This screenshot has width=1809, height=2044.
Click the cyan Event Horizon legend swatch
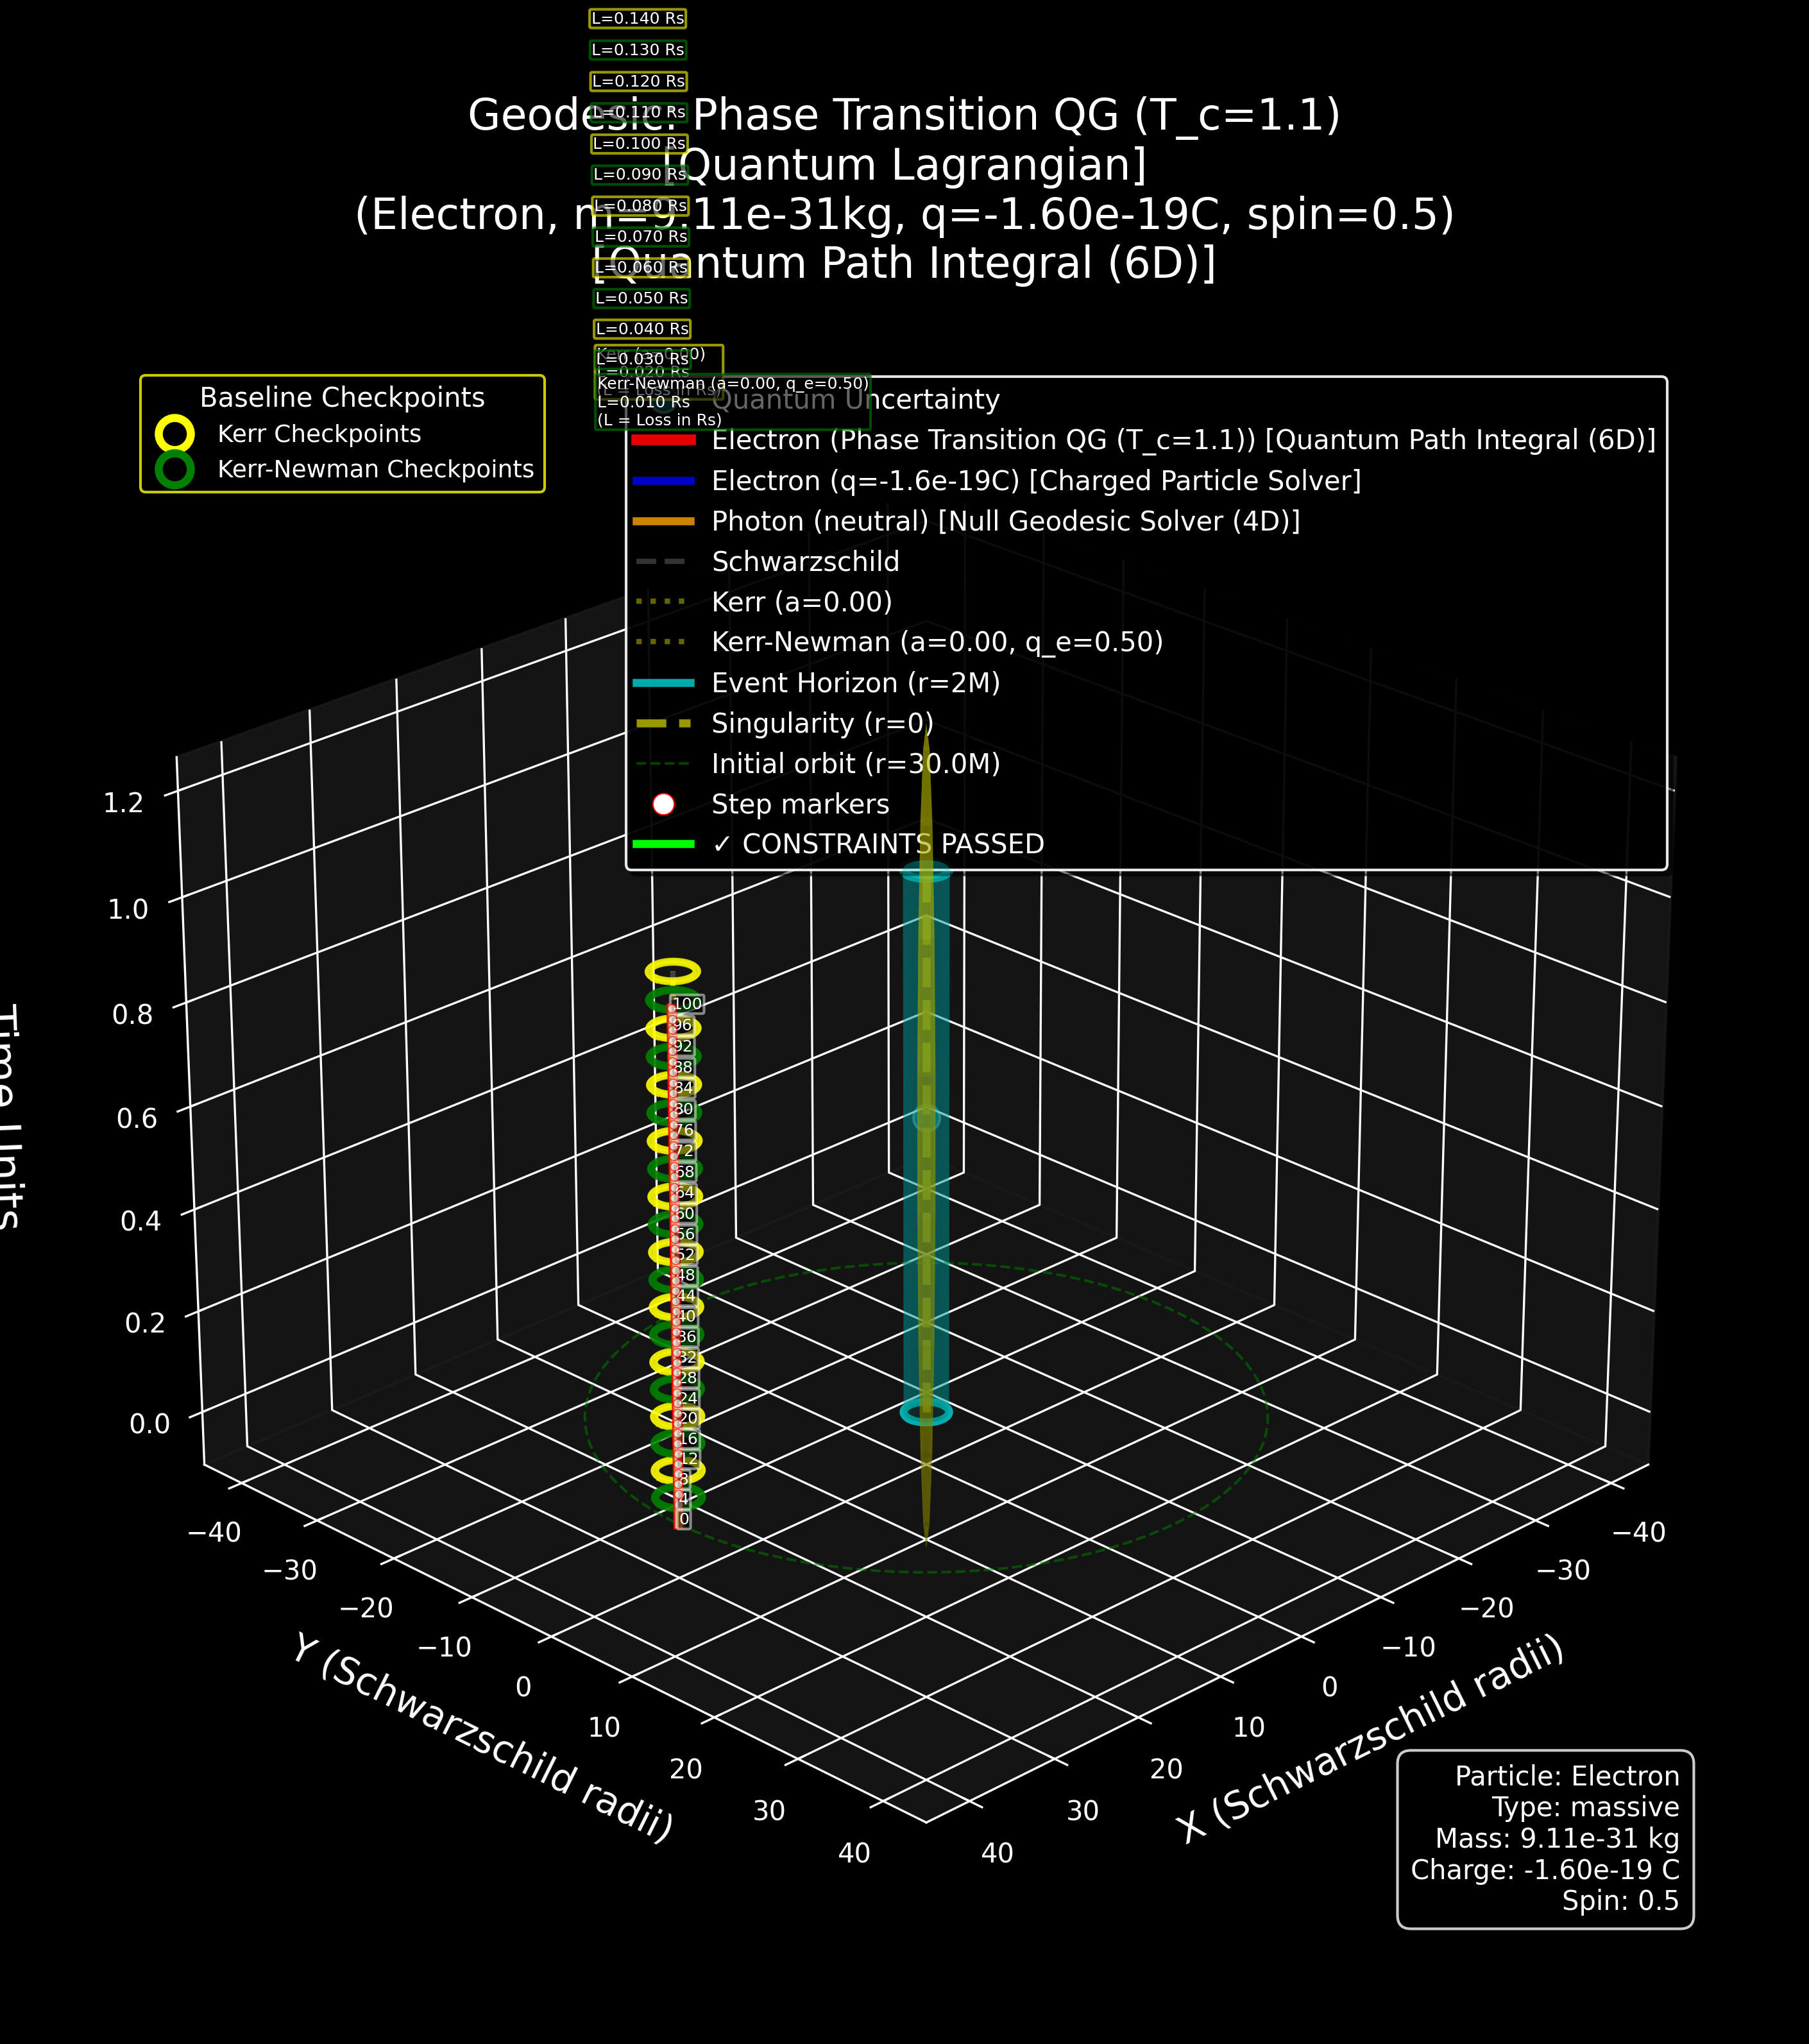pyautogui.click(x=663, y=683)
